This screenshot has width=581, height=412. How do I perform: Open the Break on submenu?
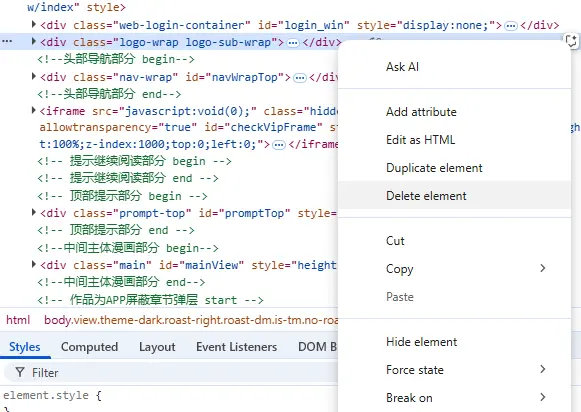455,398
